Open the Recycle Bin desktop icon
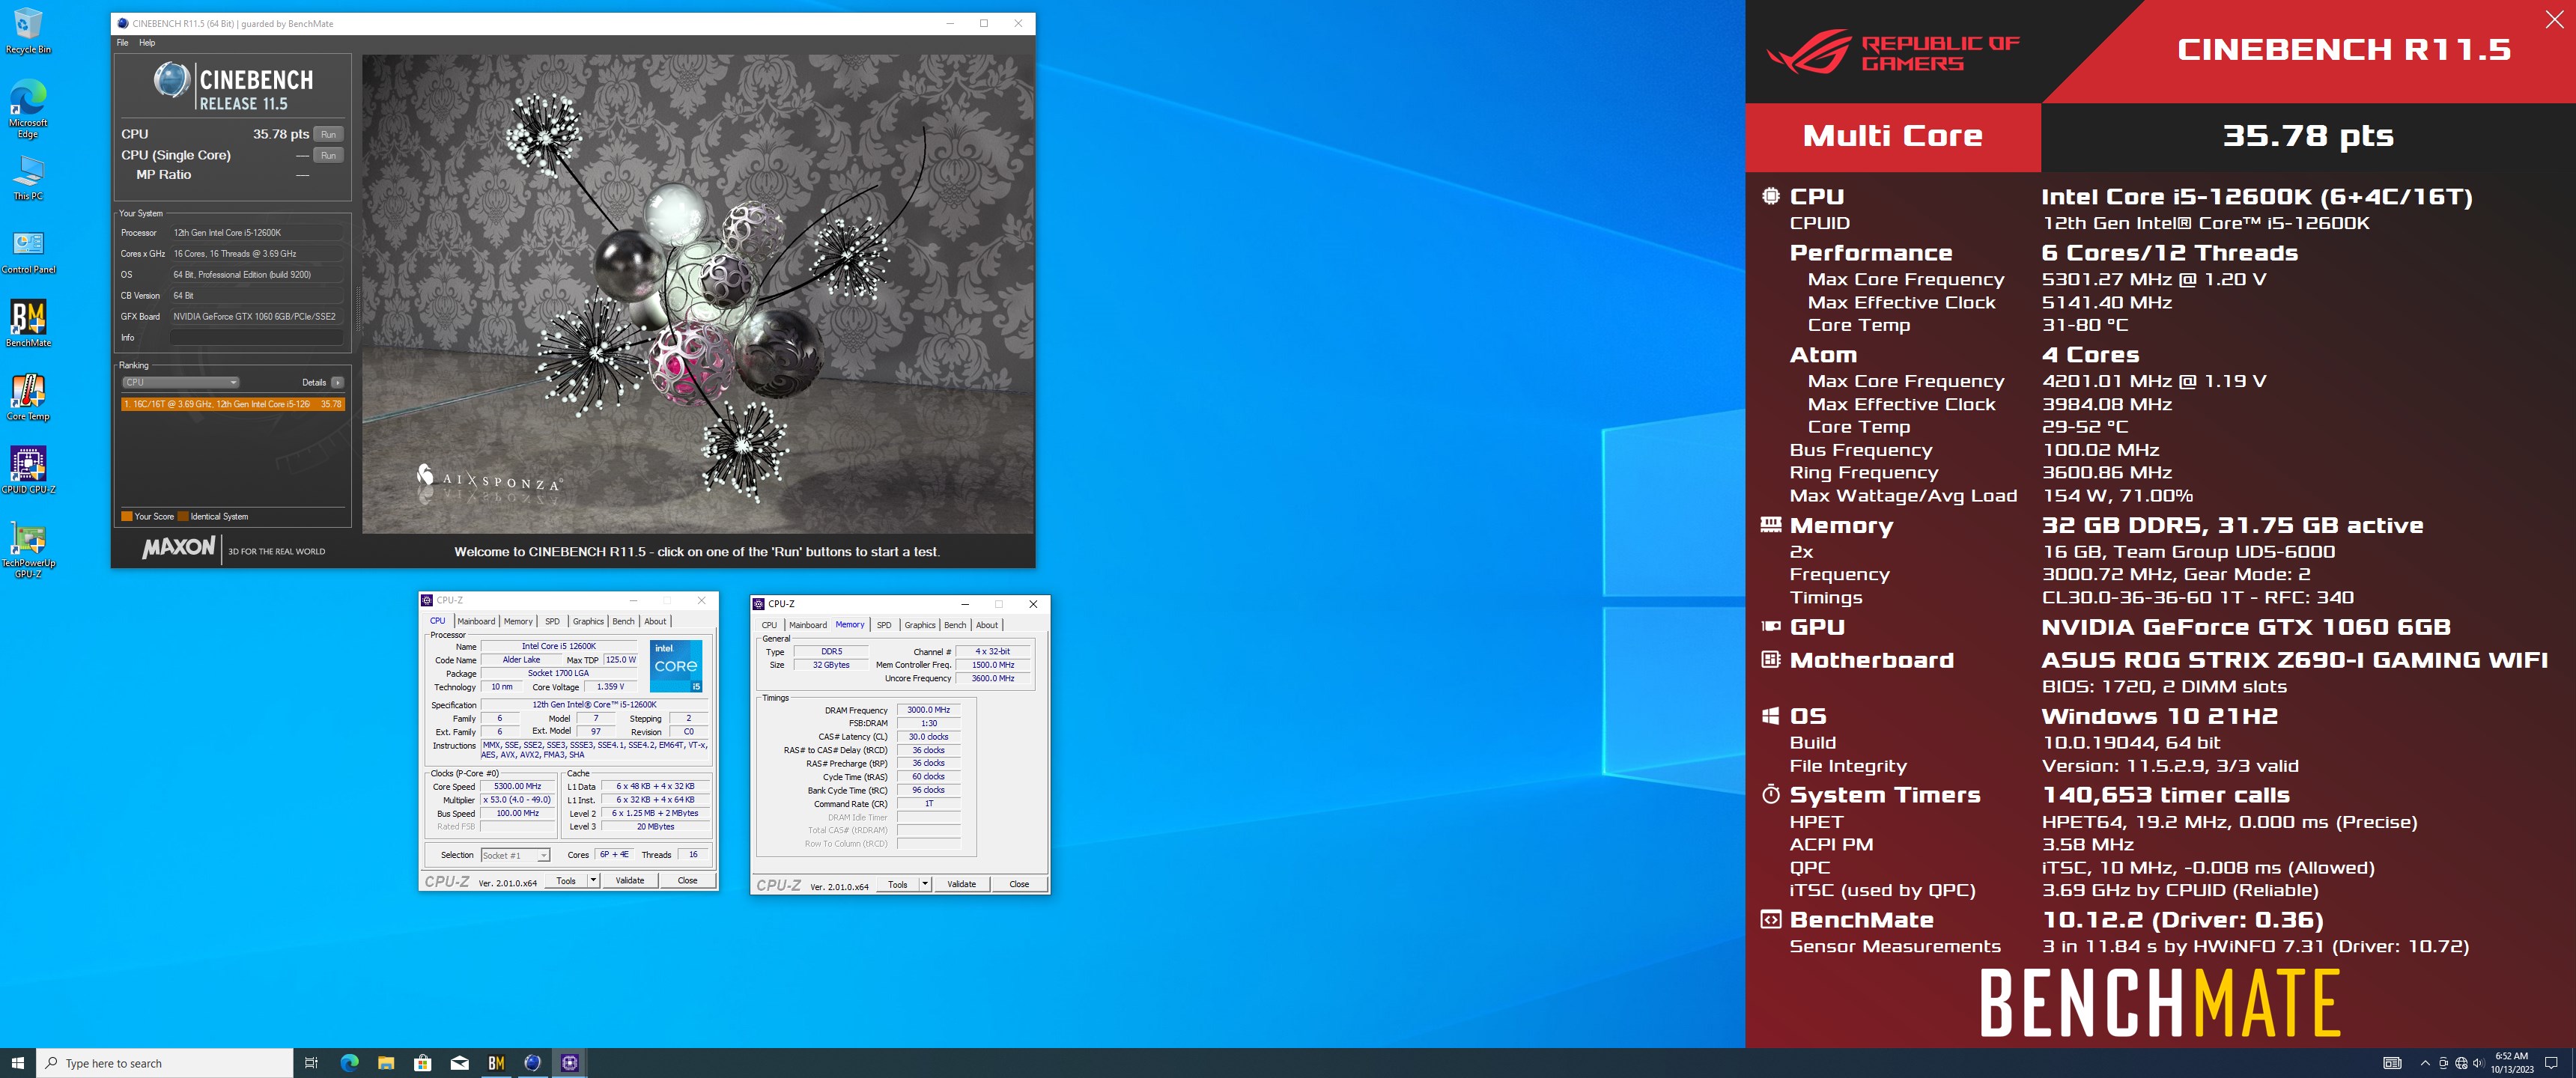This screenshot has height=1078, width=2576. (x=28, y=30)
